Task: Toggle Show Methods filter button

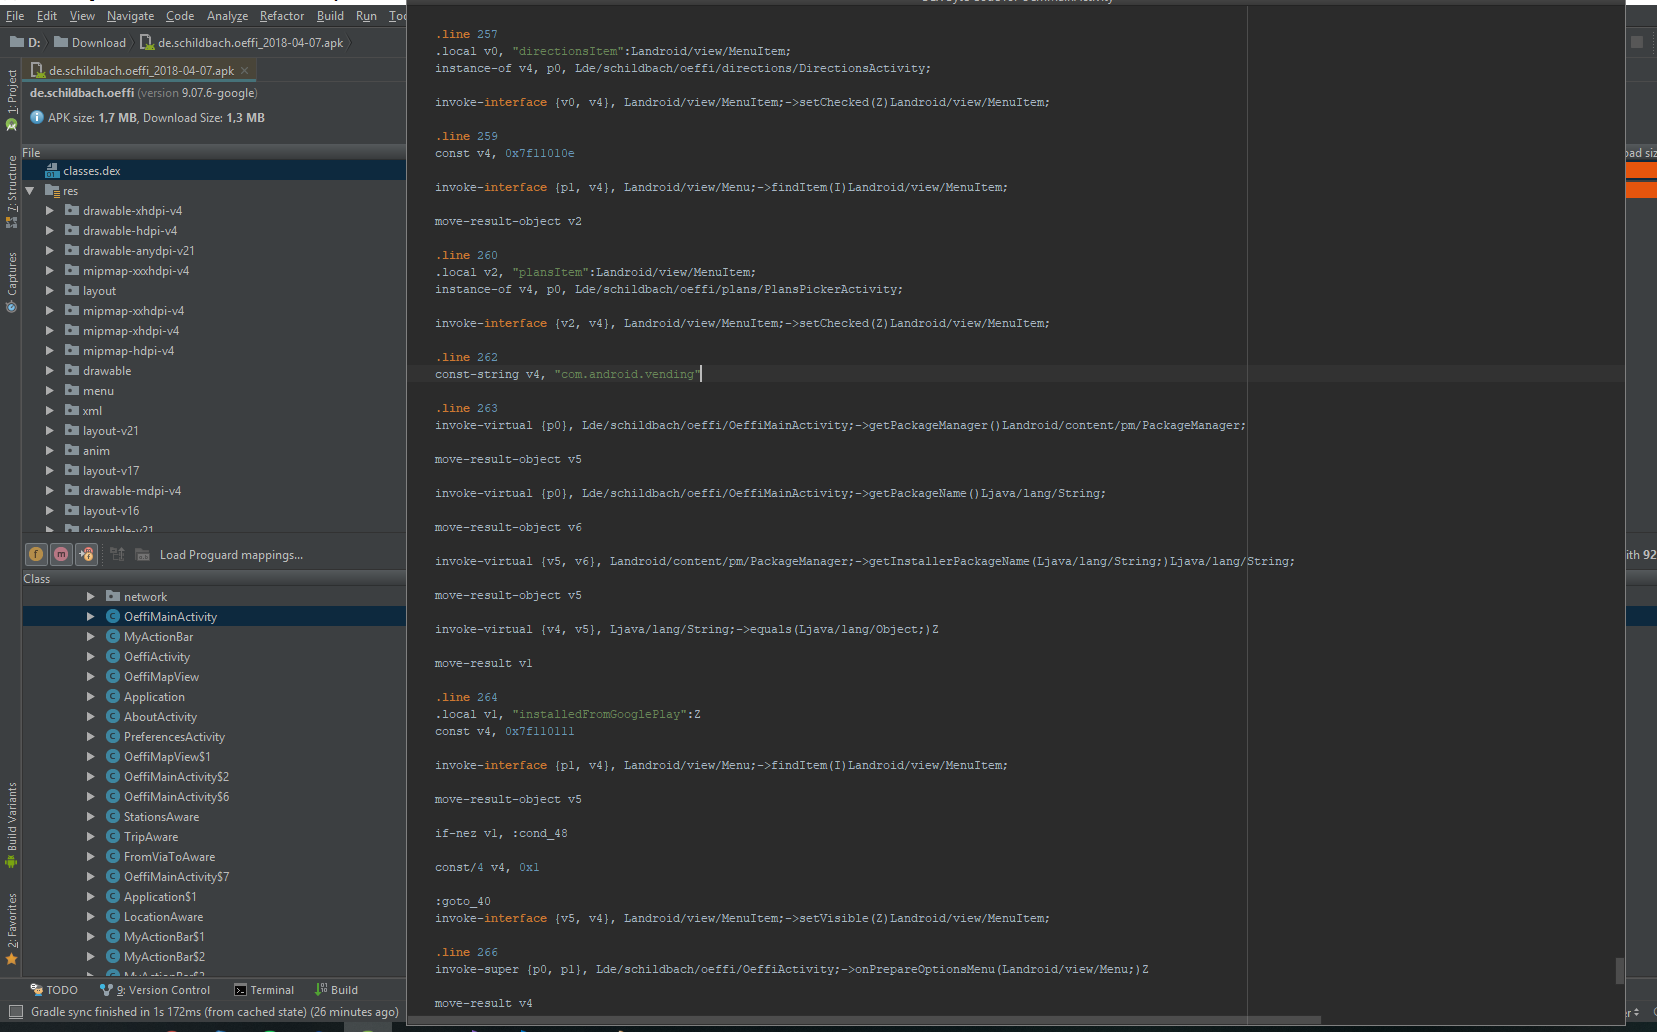Action: pyautogui.click(x=61, y=554)
